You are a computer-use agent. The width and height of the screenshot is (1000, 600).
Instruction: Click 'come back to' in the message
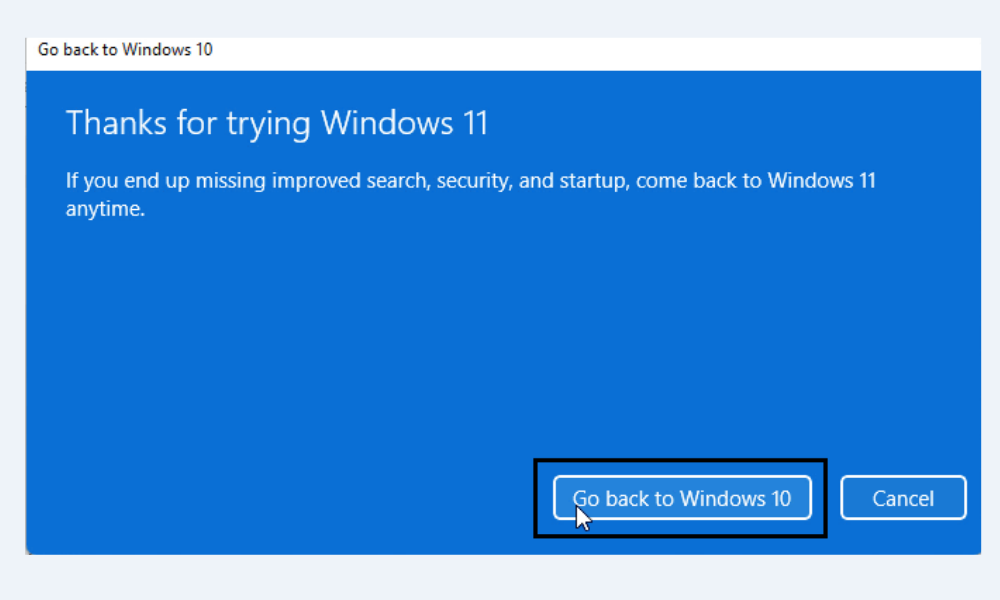point(690,182)
